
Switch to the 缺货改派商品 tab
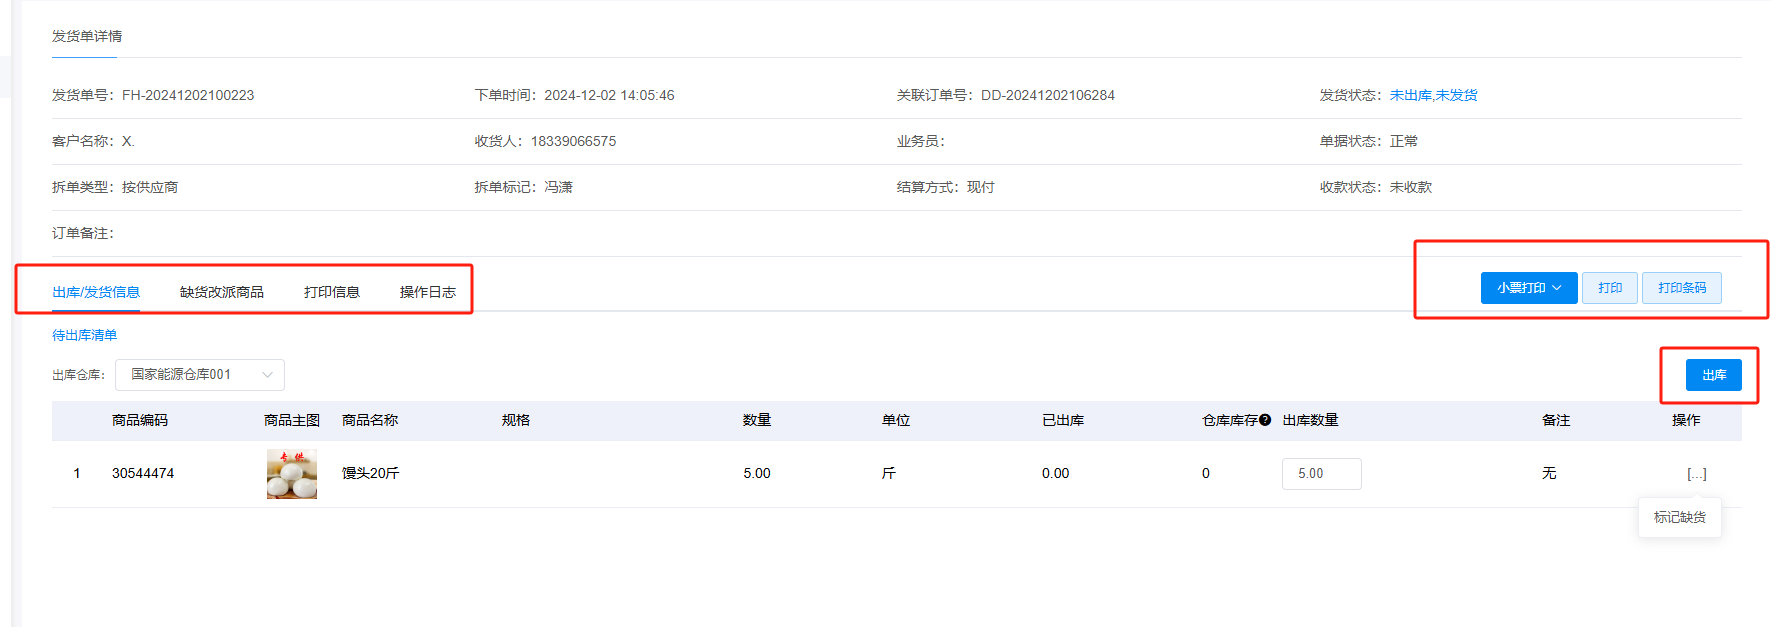(x=221, y=292)
